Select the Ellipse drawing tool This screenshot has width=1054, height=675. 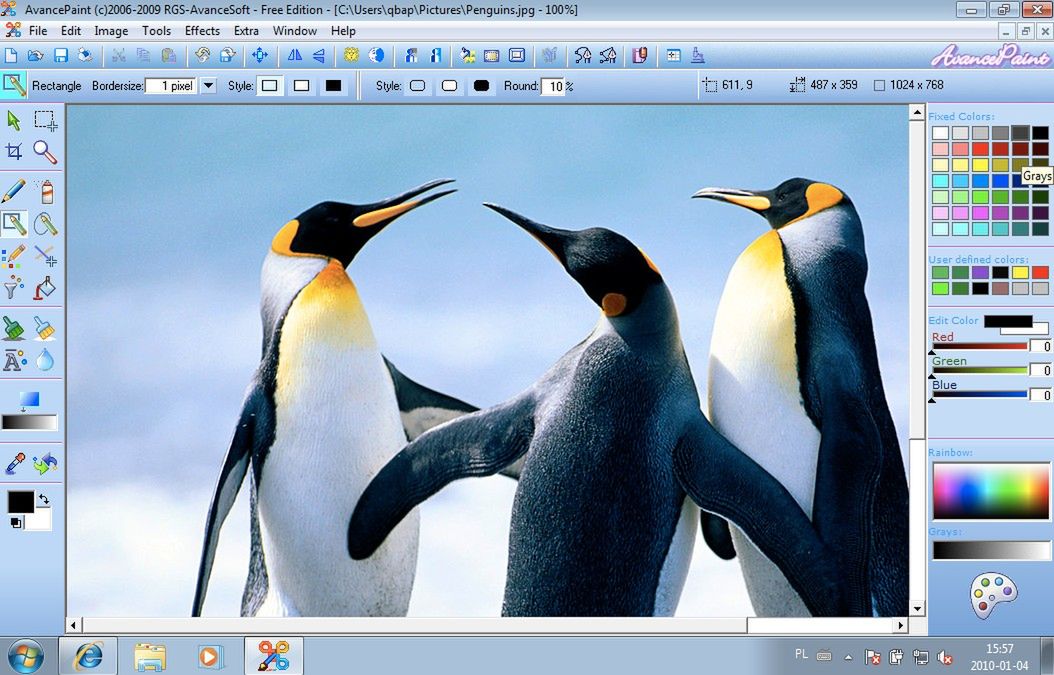point(46,224)
